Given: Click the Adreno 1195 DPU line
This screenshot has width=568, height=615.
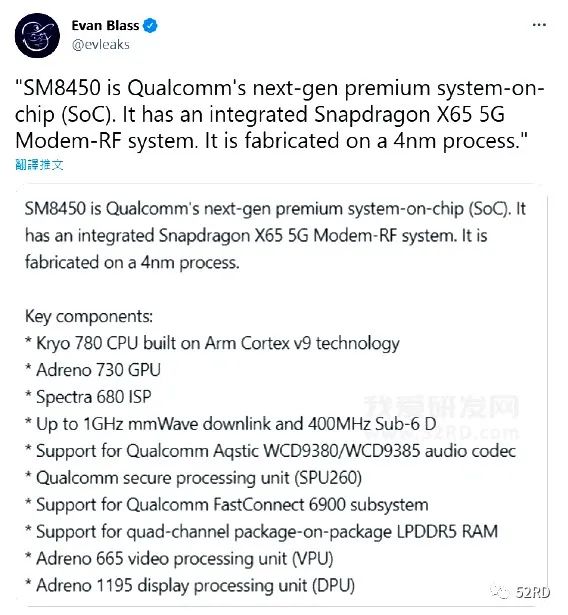Looking at the screenshot, I should [x=190, y=586].
